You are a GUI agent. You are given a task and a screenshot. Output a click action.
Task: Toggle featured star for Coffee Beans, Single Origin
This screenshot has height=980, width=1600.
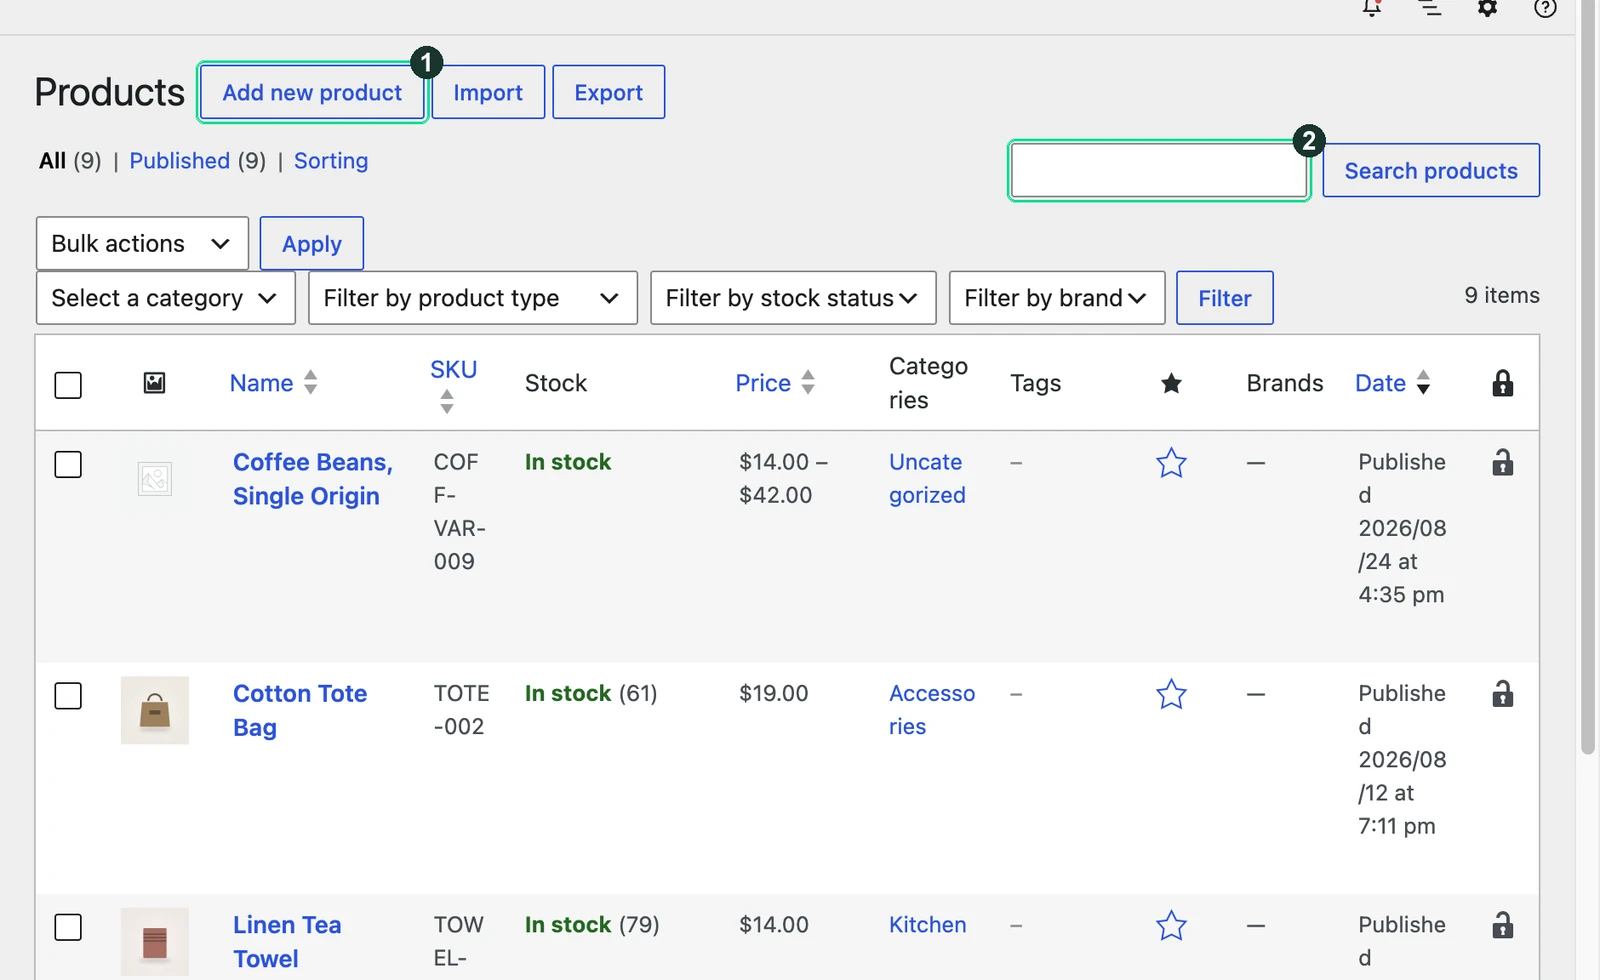pyautogui.click(x=1171, y=463)
